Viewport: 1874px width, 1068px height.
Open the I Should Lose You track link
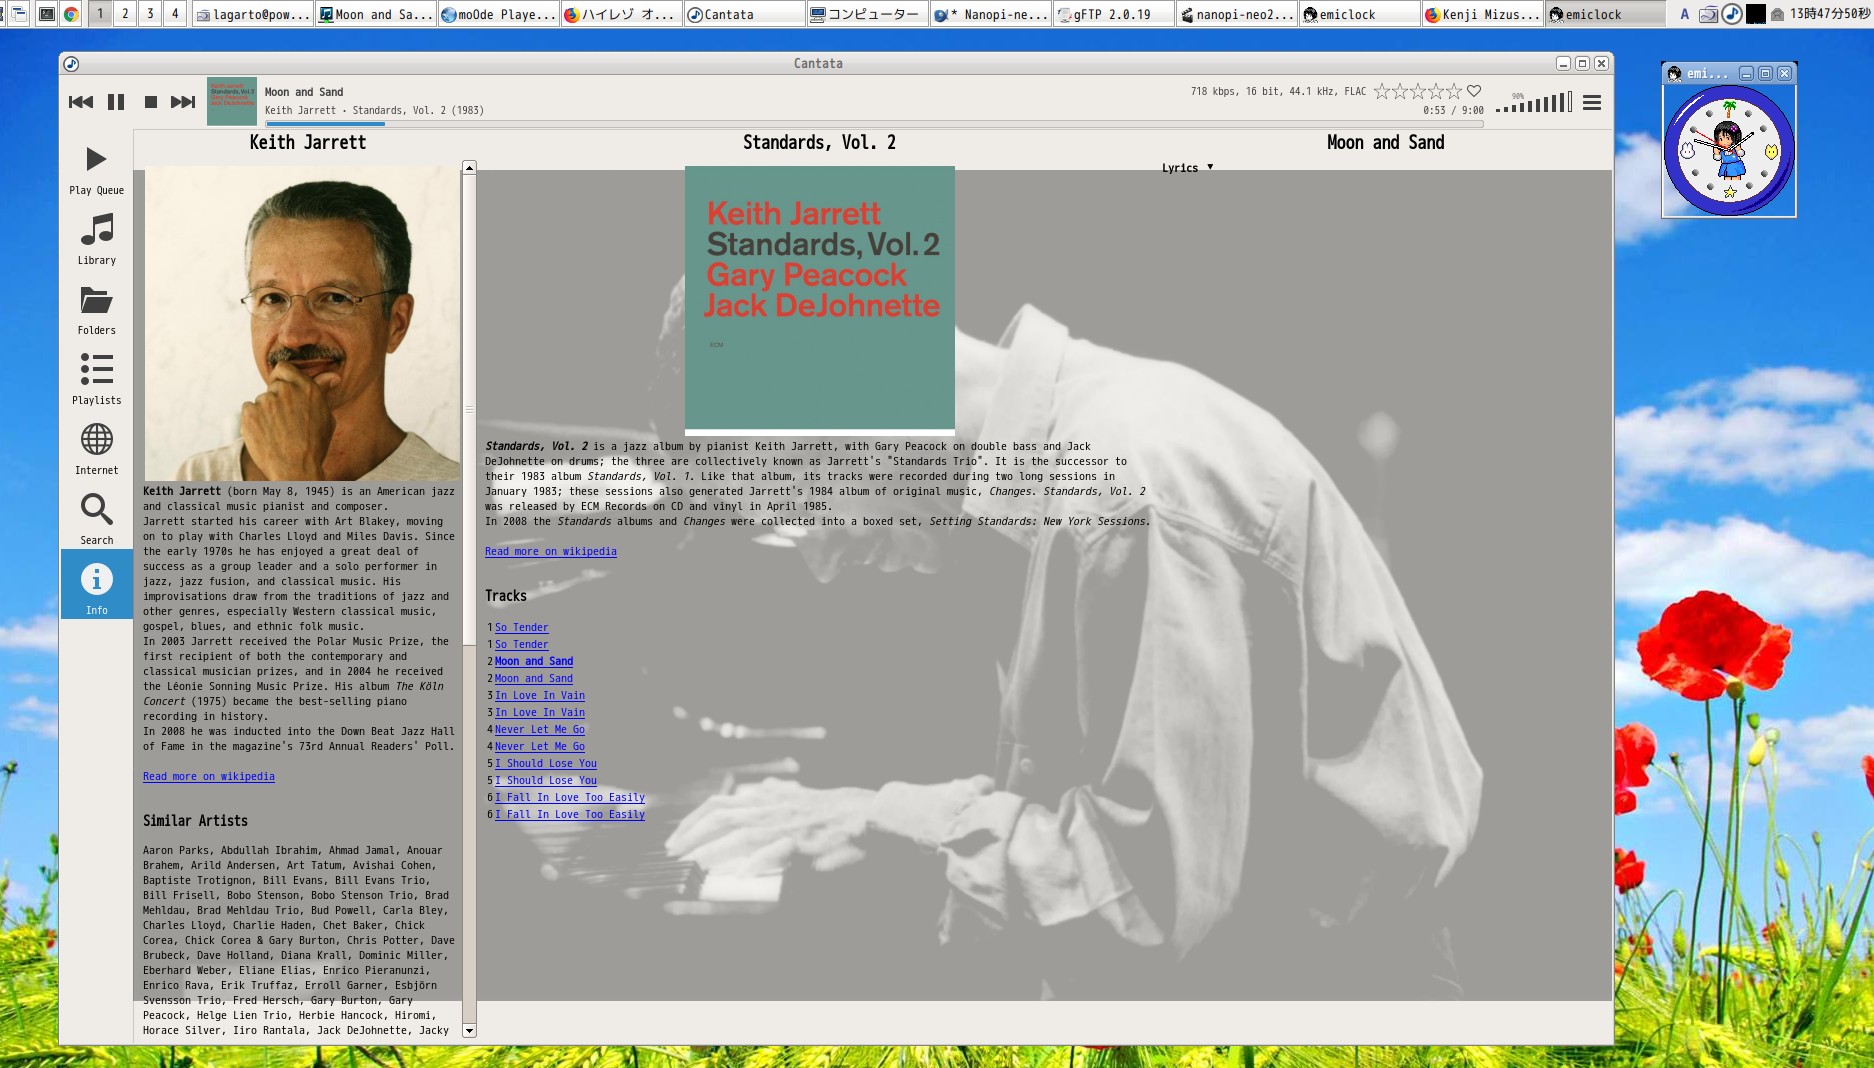545,763
